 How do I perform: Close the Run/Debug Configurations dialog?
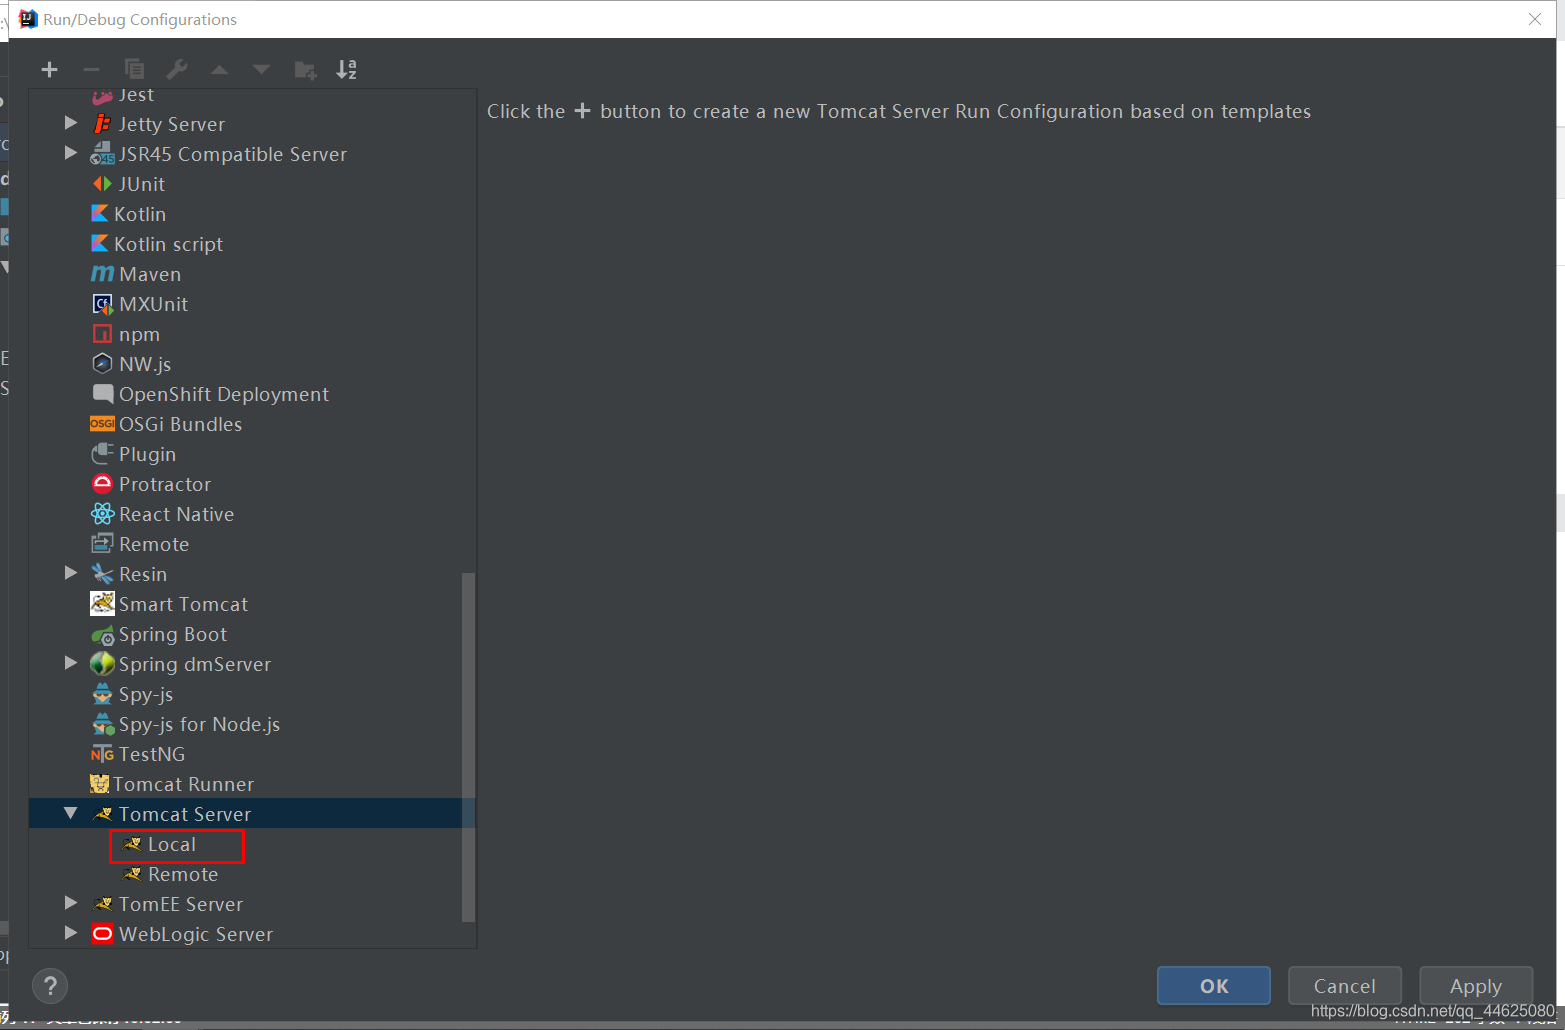tap(1535, 19)
